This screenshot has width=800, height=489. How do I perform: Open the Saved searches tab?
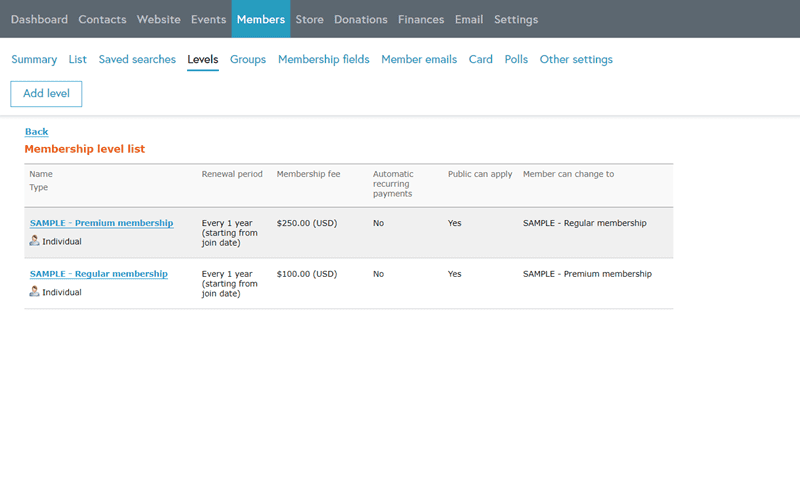(137, 59)
